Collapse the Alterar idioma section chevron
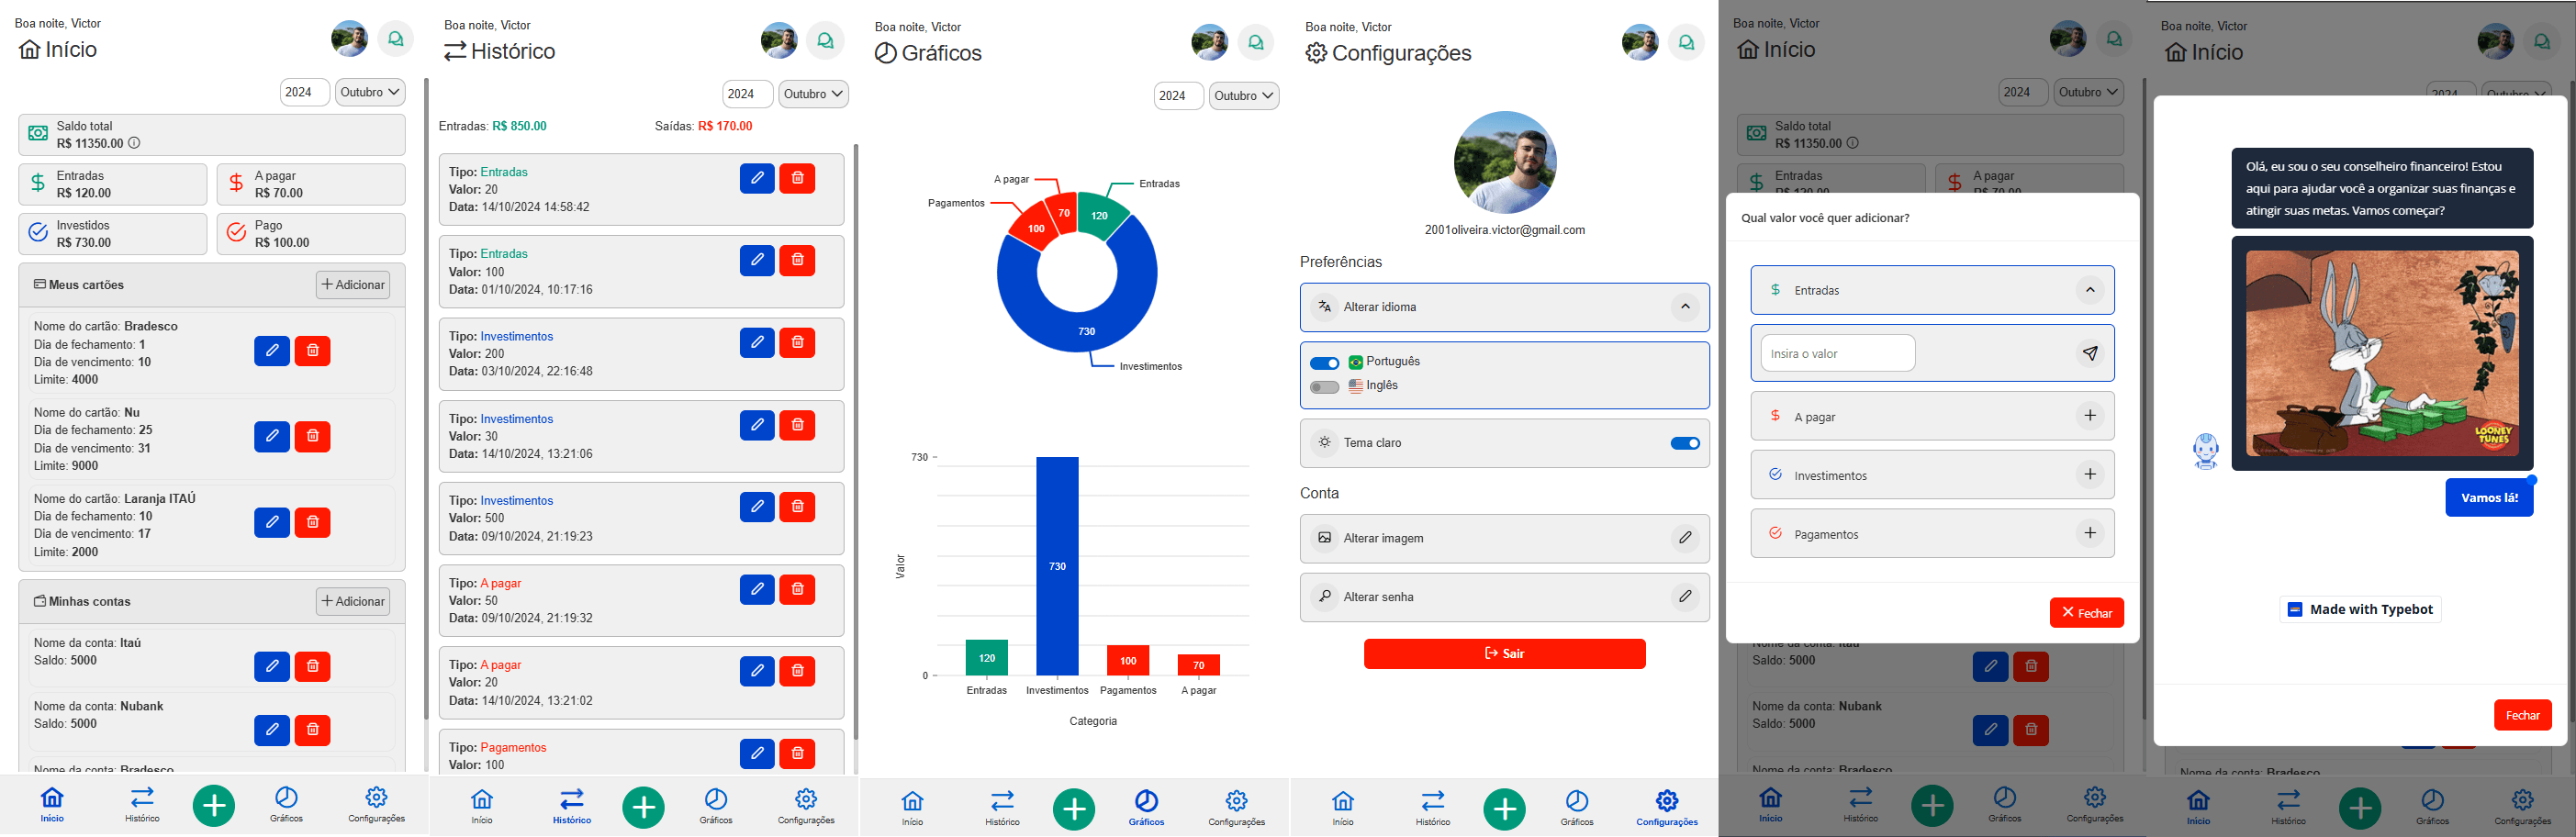 (1685, 307)
